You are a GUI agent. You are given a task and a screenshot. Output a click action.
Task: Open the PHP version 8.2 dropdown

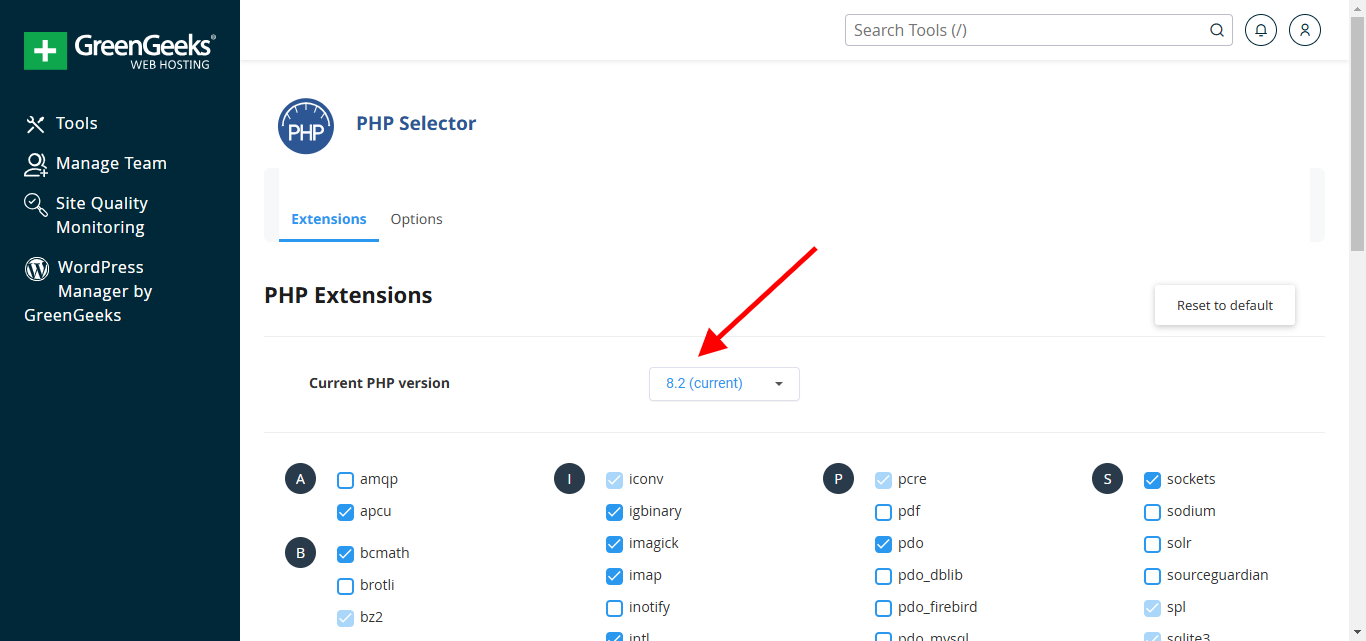click(724, 384)
